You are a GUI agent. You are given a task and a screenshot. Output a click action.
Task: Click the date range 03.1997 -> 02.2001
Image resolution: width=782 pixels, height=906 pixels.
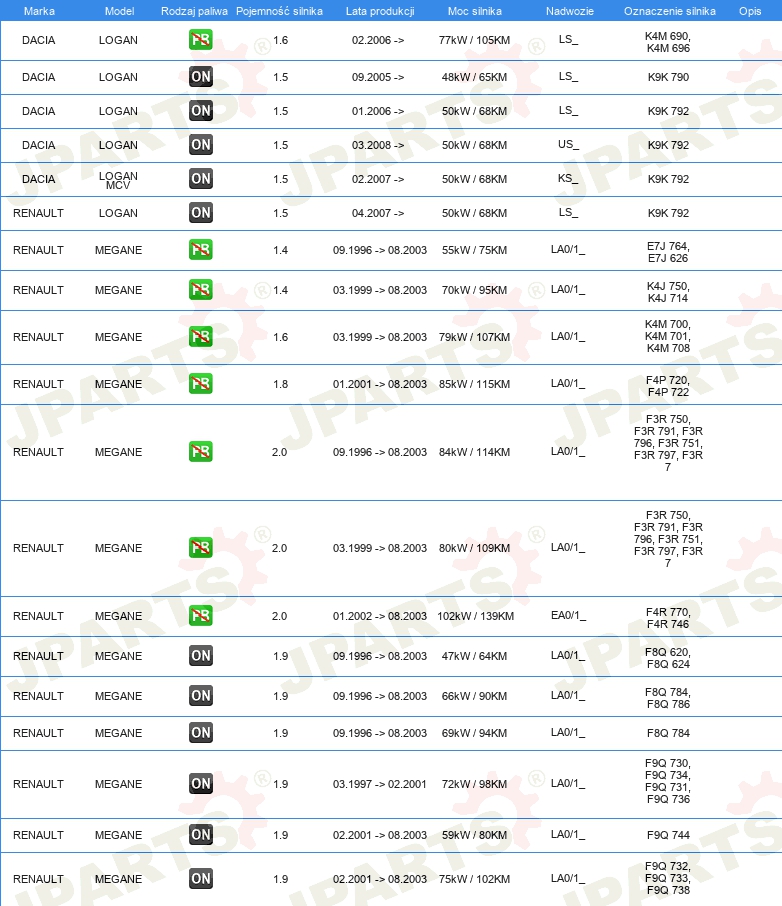click(380, 784)
